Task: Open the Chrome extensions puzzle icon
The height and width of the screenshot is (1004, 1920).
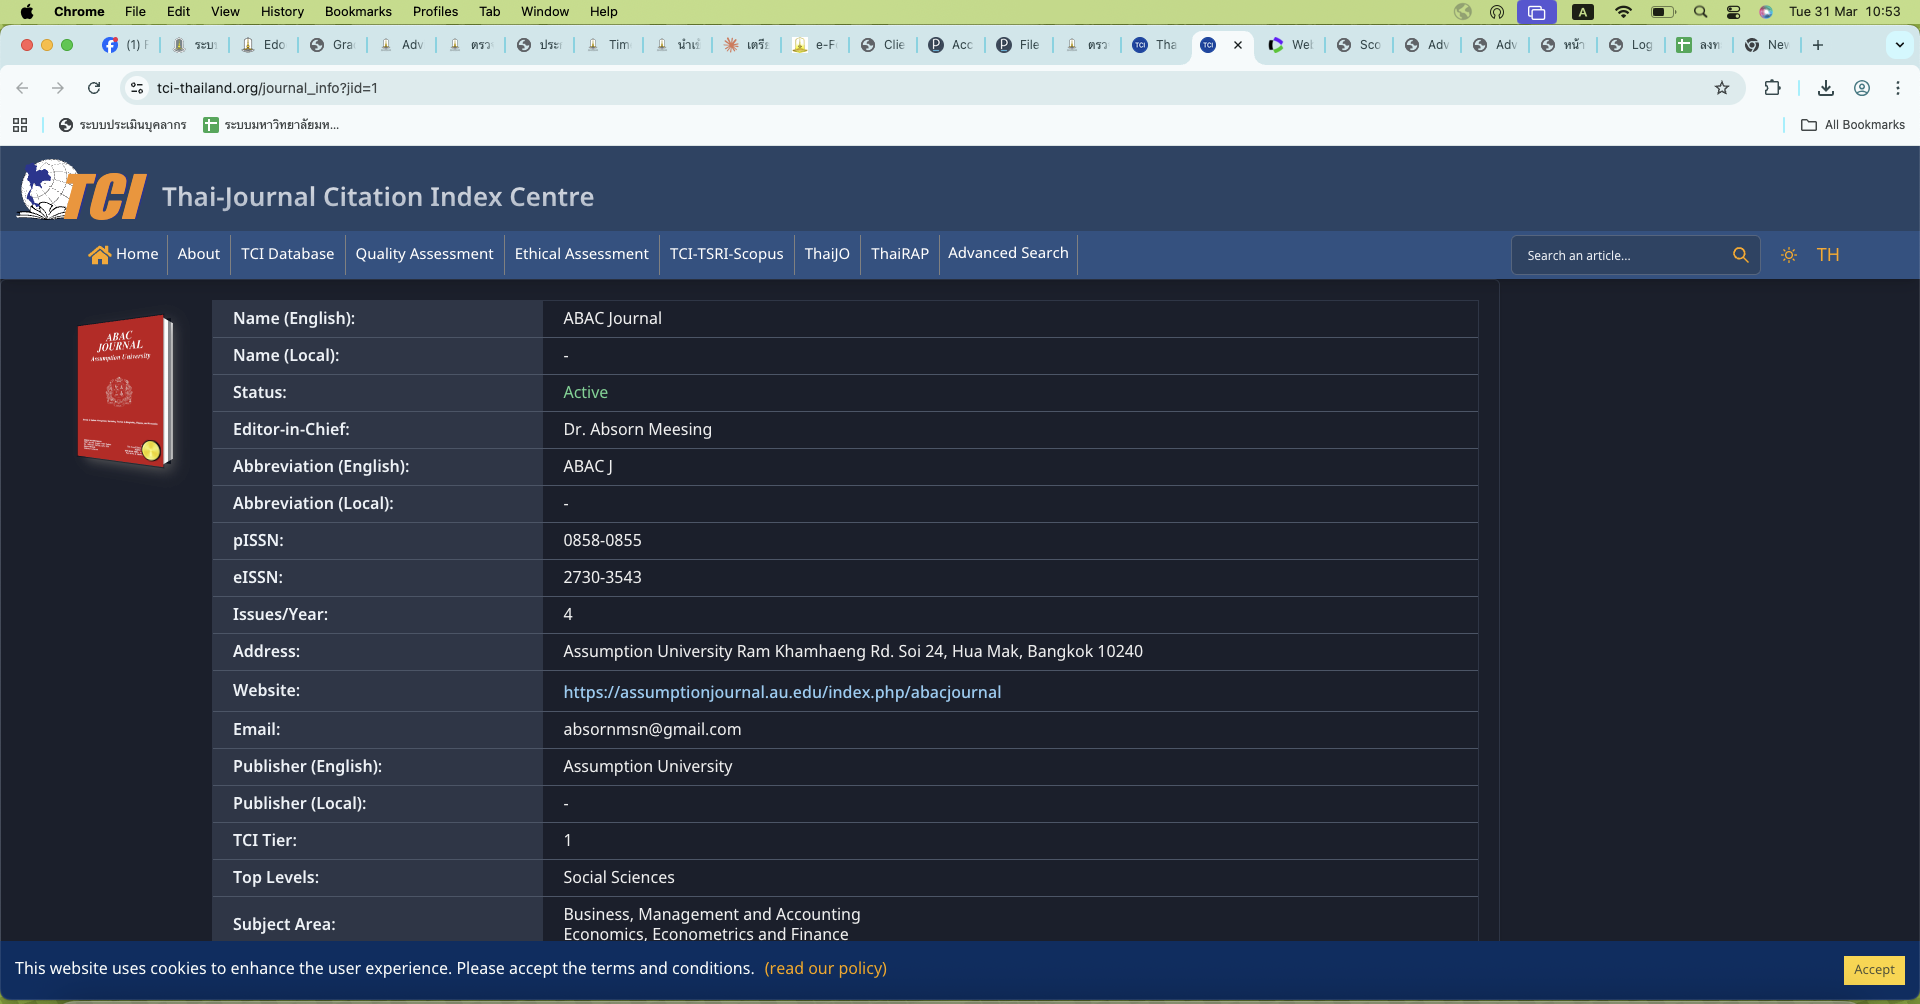Action: [x=1773, y=88]
